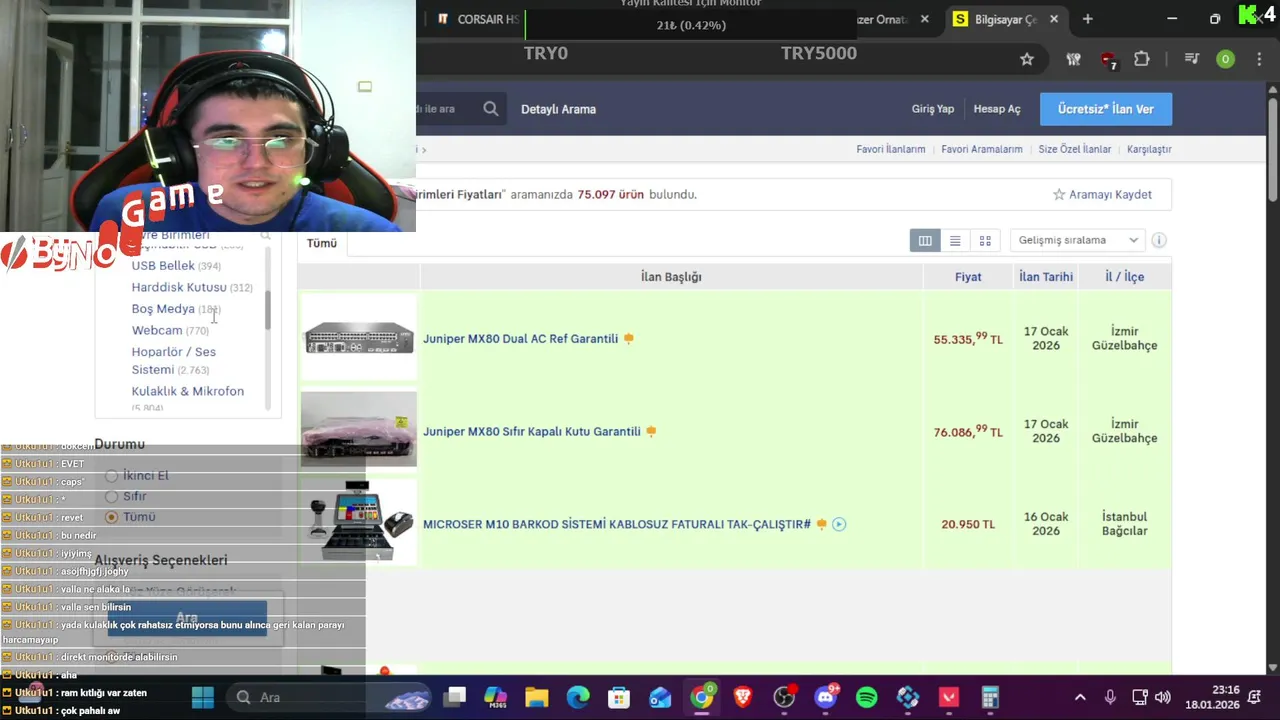Select Harddisk Kutusu category

[179, 287]
